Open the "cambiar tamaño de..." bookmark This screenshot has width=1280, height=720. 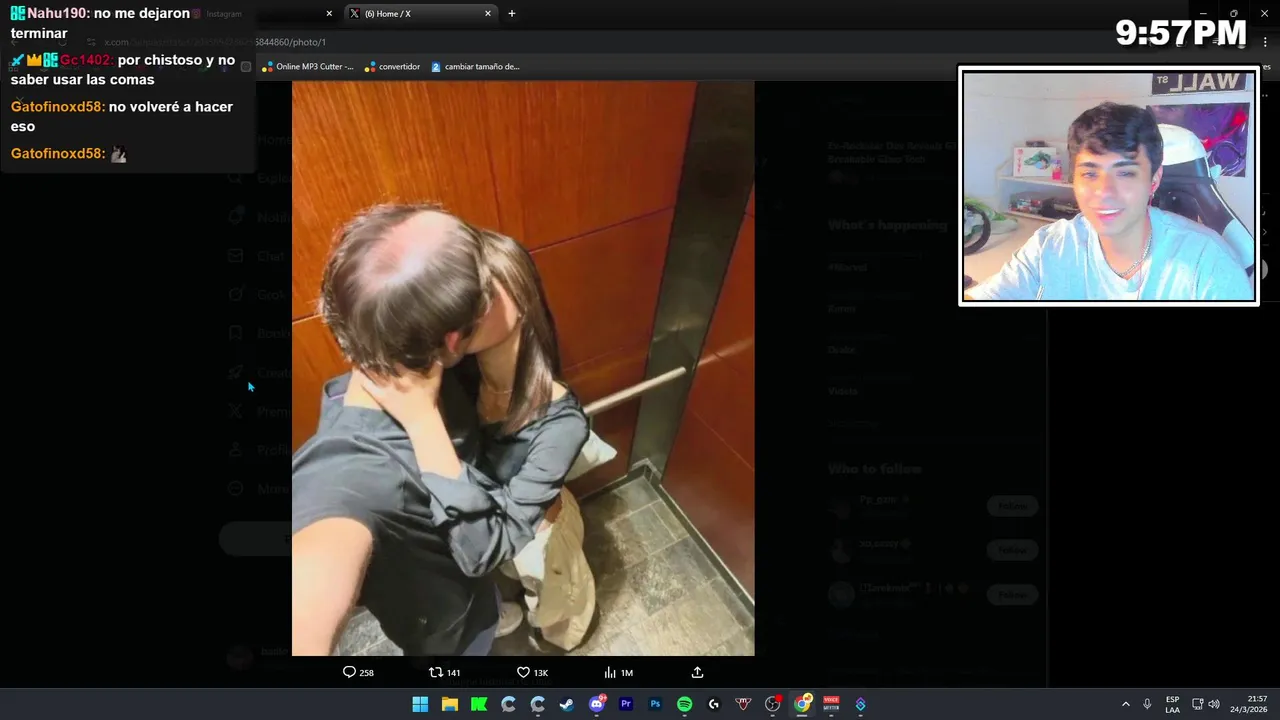click(475, 67)
